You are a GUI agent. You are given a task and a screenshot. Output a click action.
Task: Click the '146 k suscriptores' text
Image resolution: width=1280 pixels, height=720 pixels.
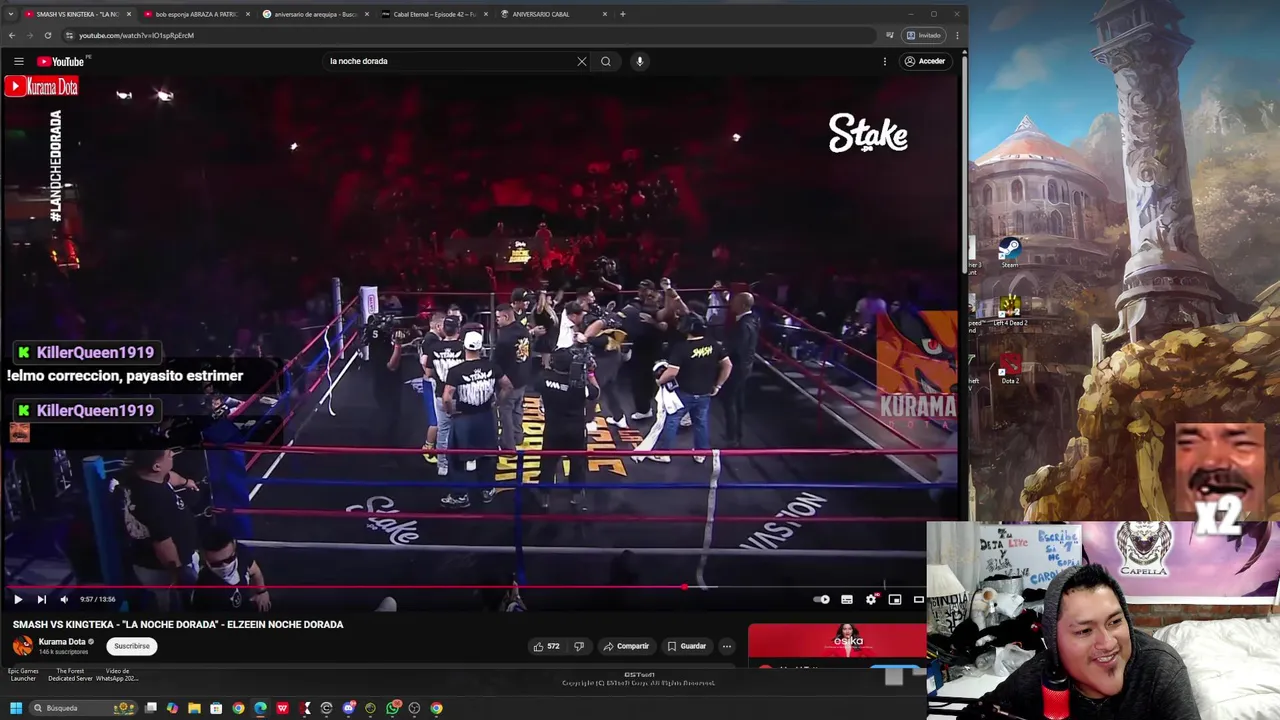(64, 652)
